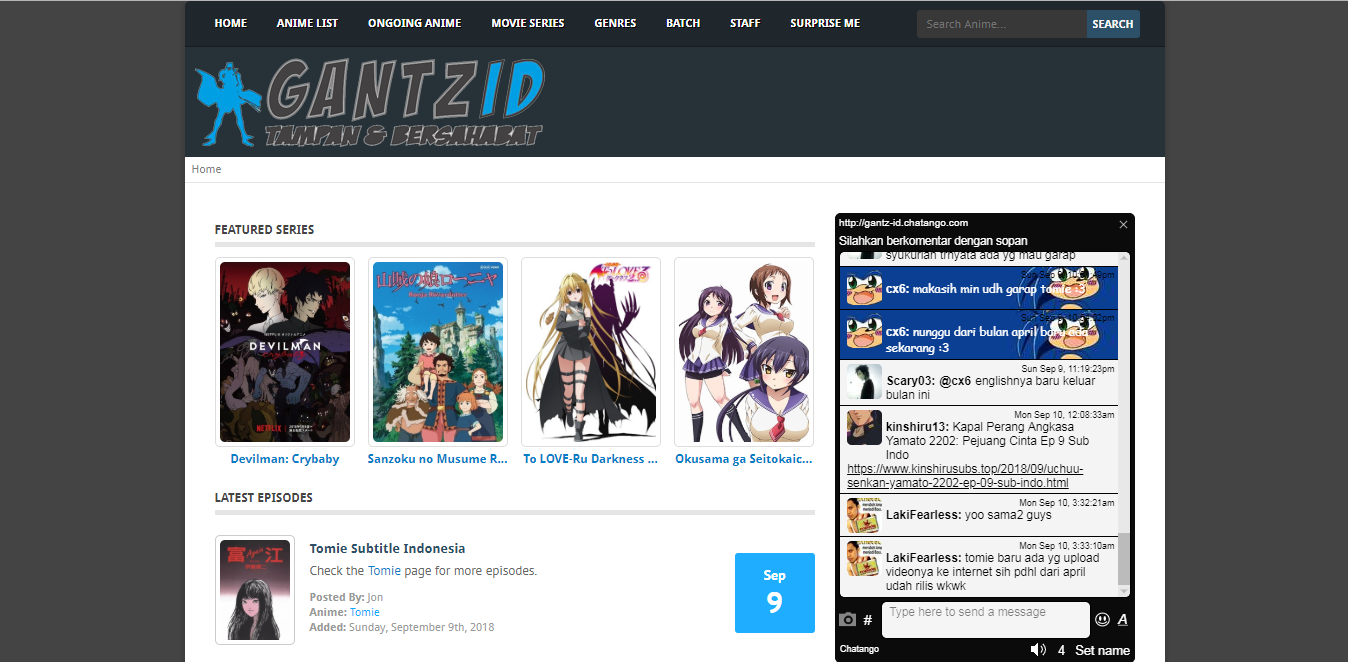Click the Home breadcrumb link

pyautogui.click(x=206, y=169)
